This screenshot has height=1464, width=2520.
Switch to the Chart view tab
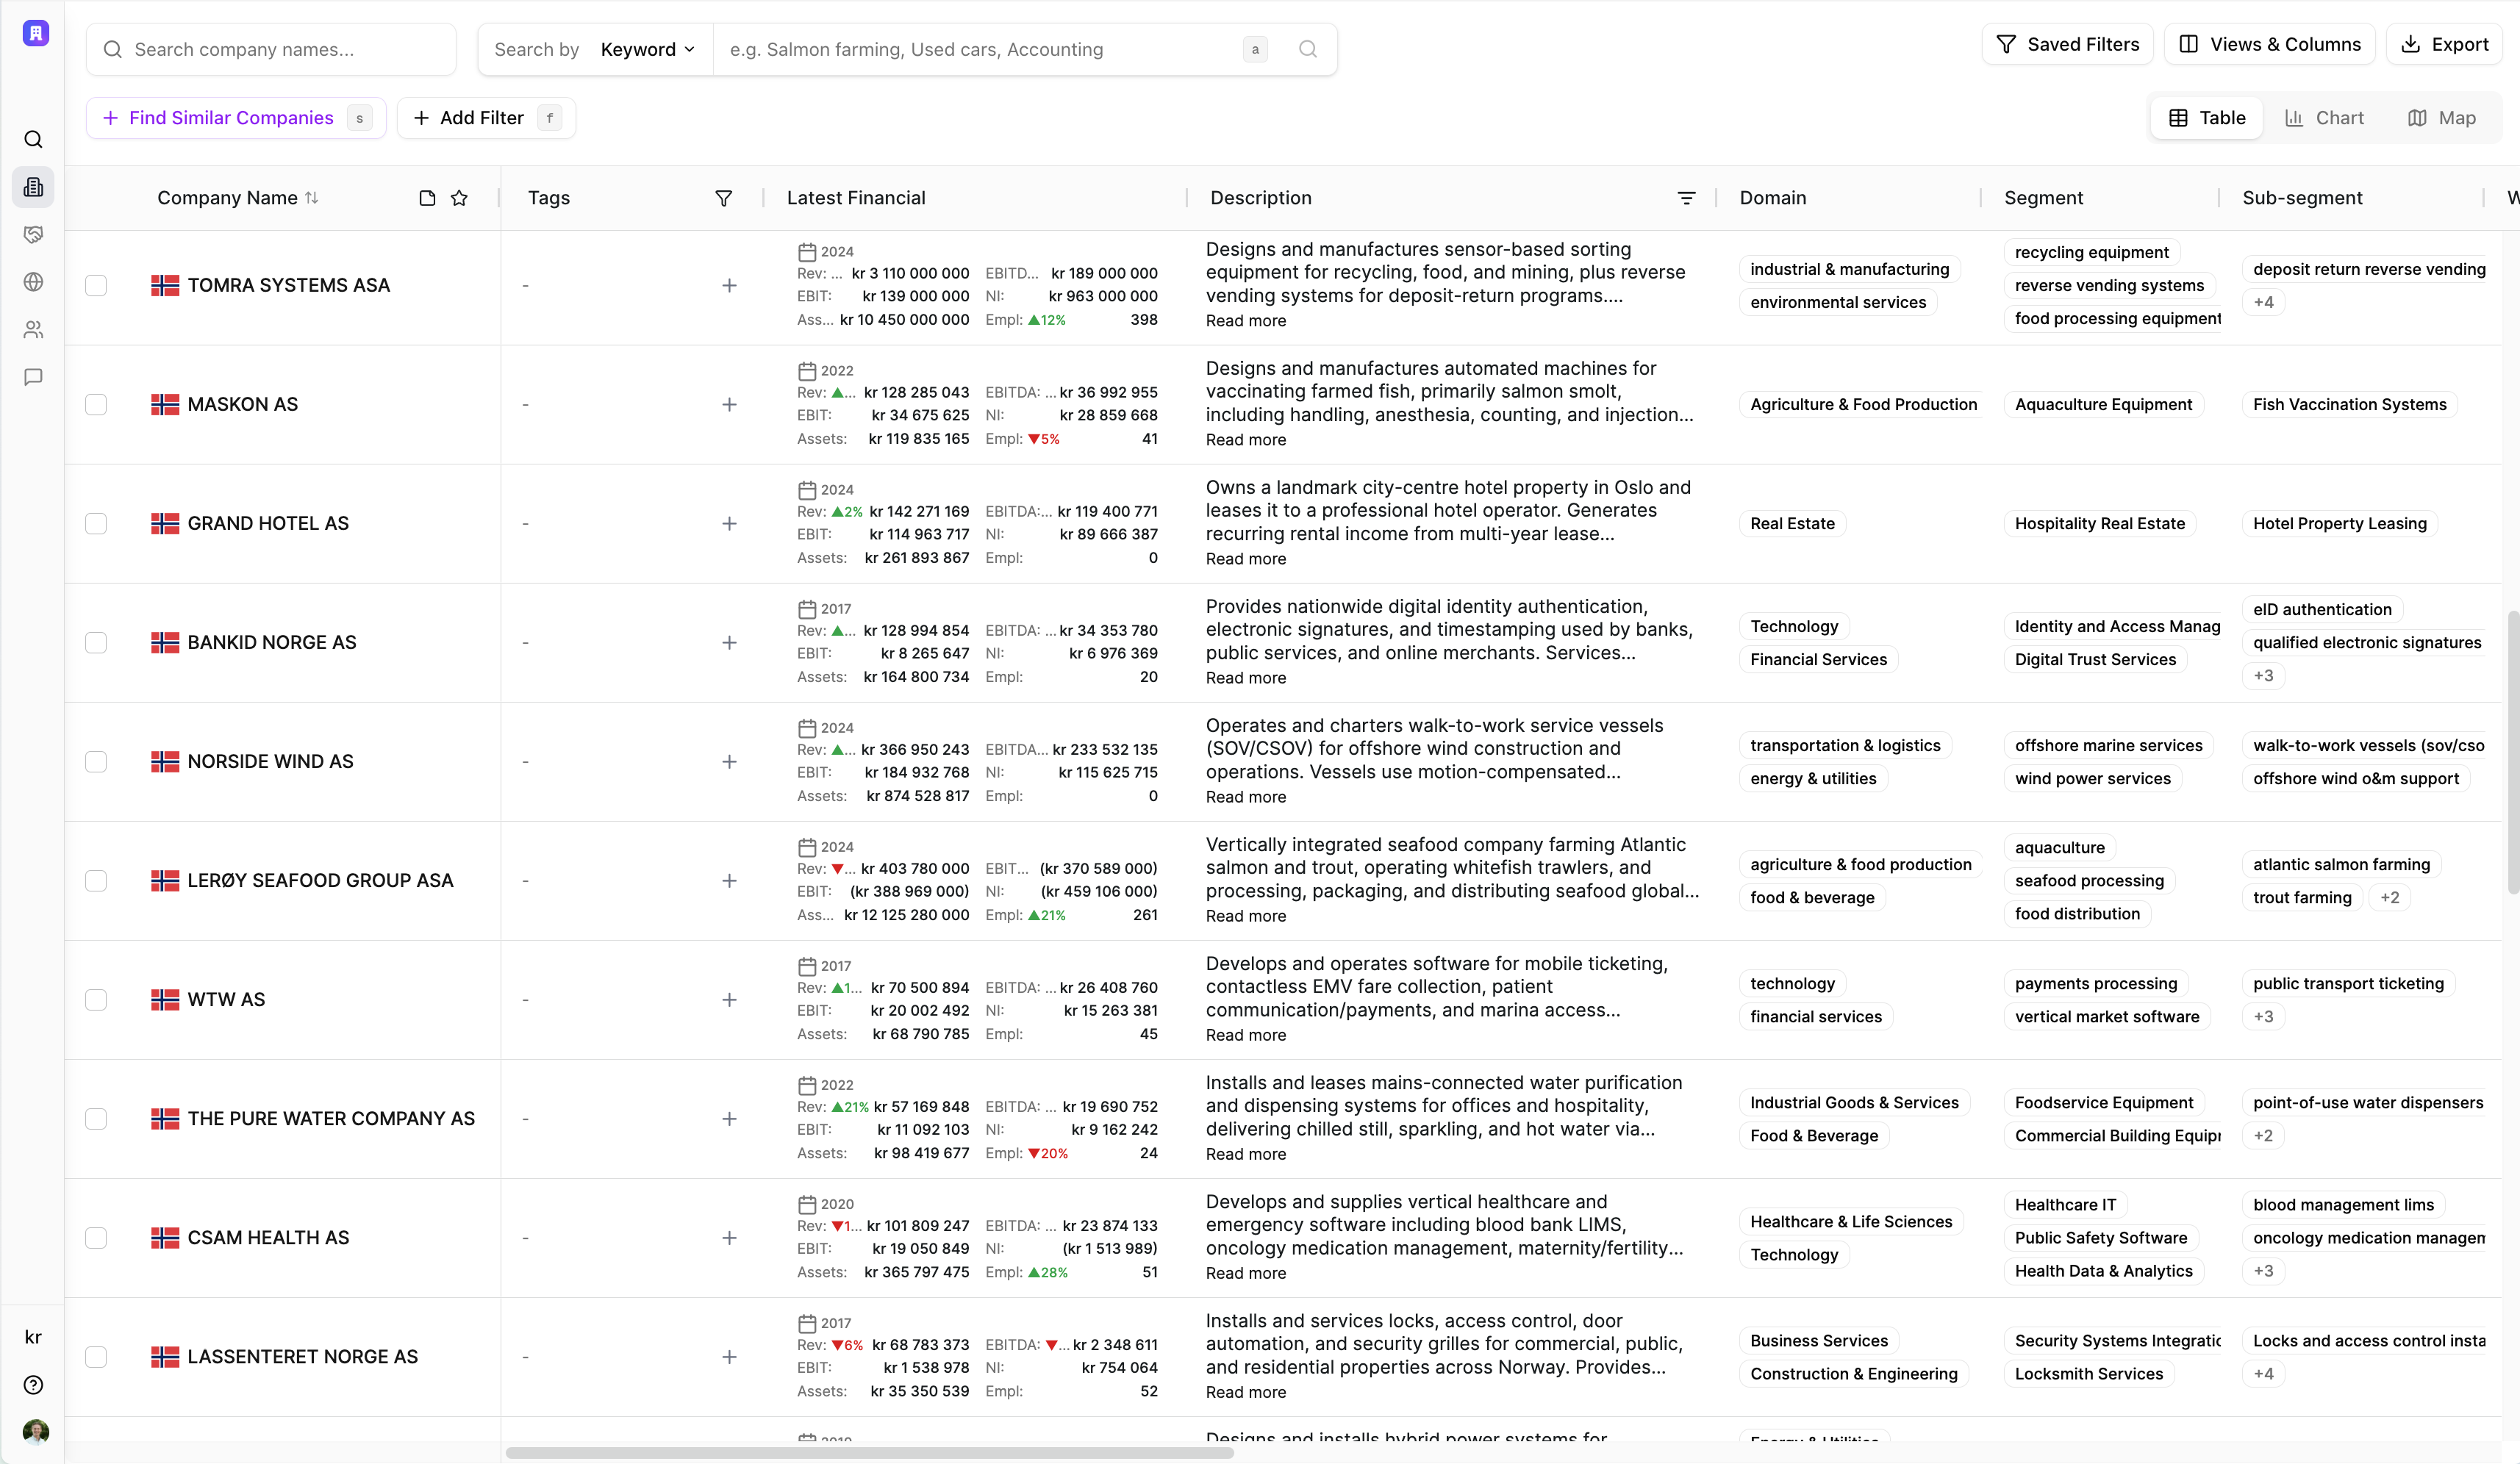2326,117
